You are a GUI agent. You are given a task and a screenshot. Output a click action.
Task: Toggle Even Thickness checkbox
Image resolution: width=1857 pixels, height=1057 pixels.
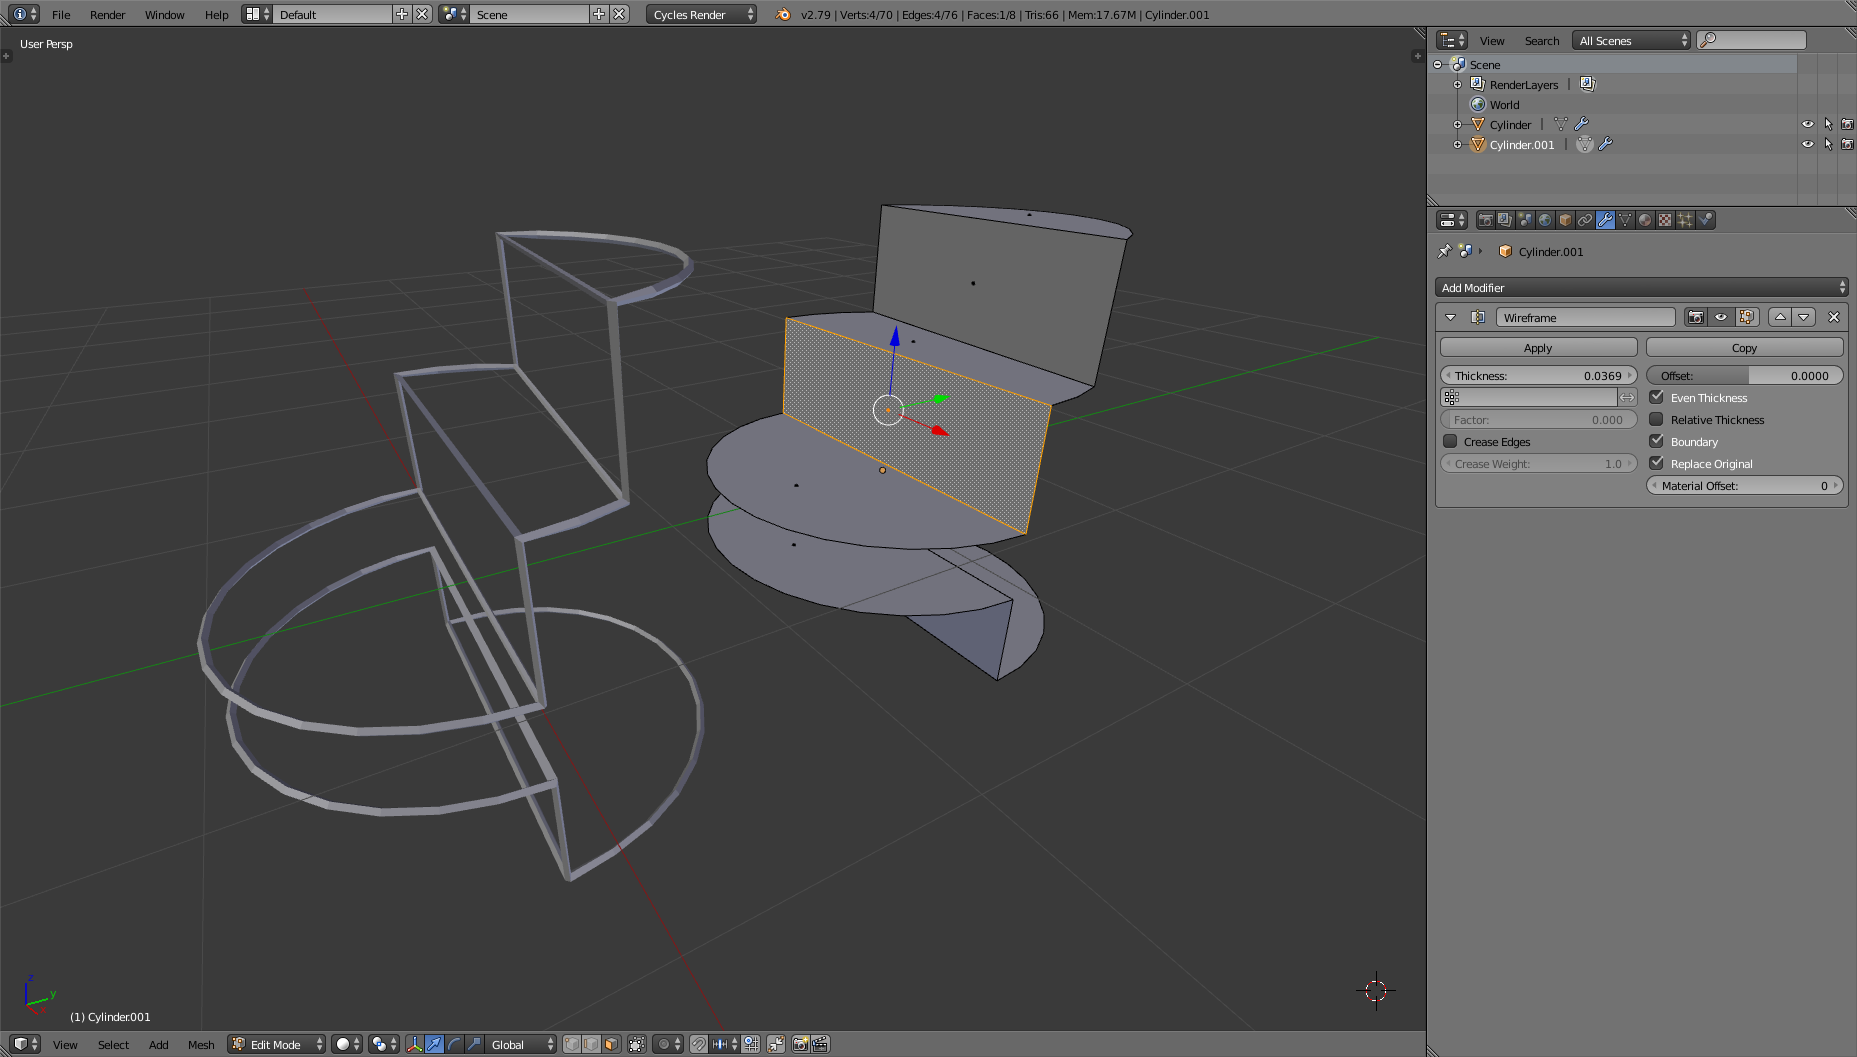(1657, 397)
